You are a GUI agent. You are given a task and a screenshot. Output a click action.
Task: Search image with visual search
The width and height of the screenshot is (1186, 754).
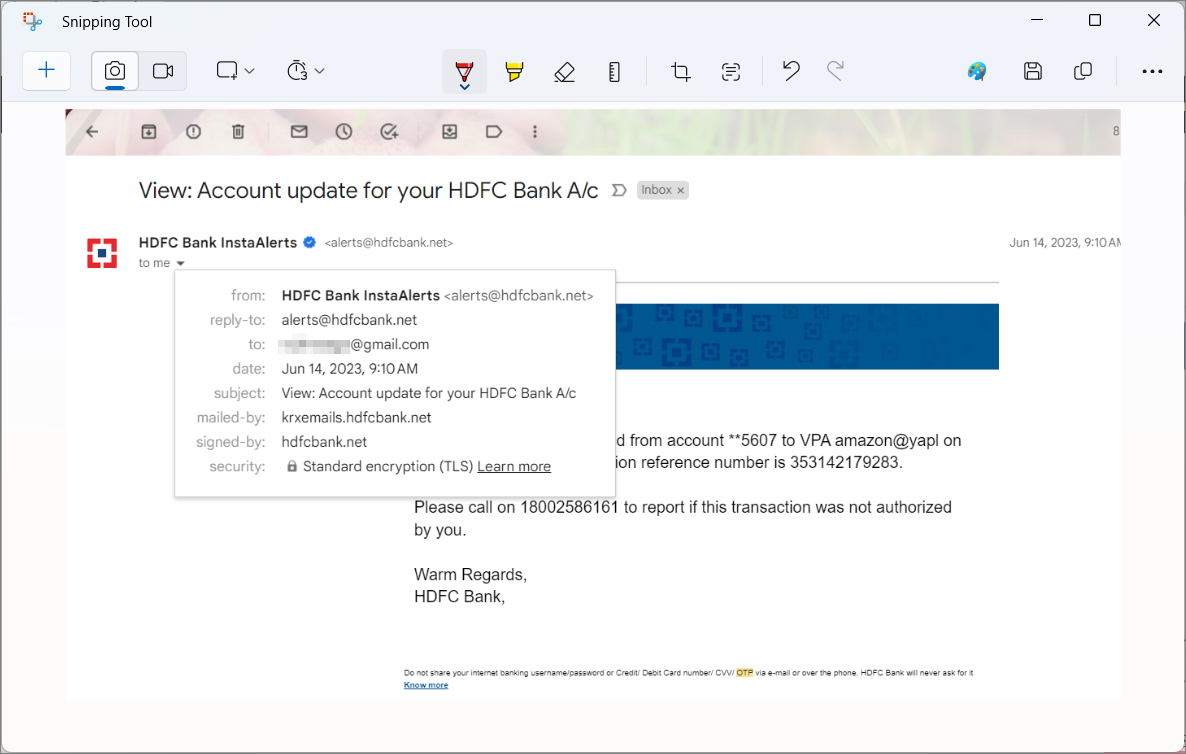point(977,71)
